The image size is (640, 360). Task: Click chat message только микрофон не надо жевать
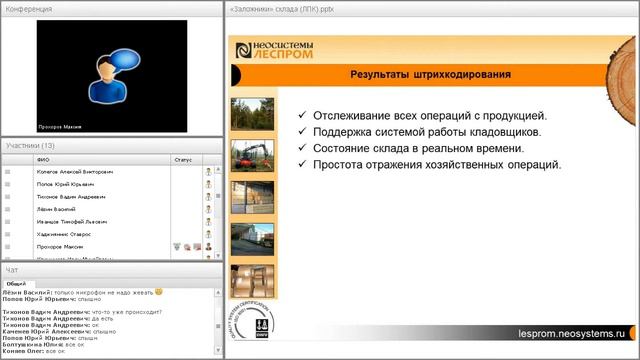pos(104,292)
